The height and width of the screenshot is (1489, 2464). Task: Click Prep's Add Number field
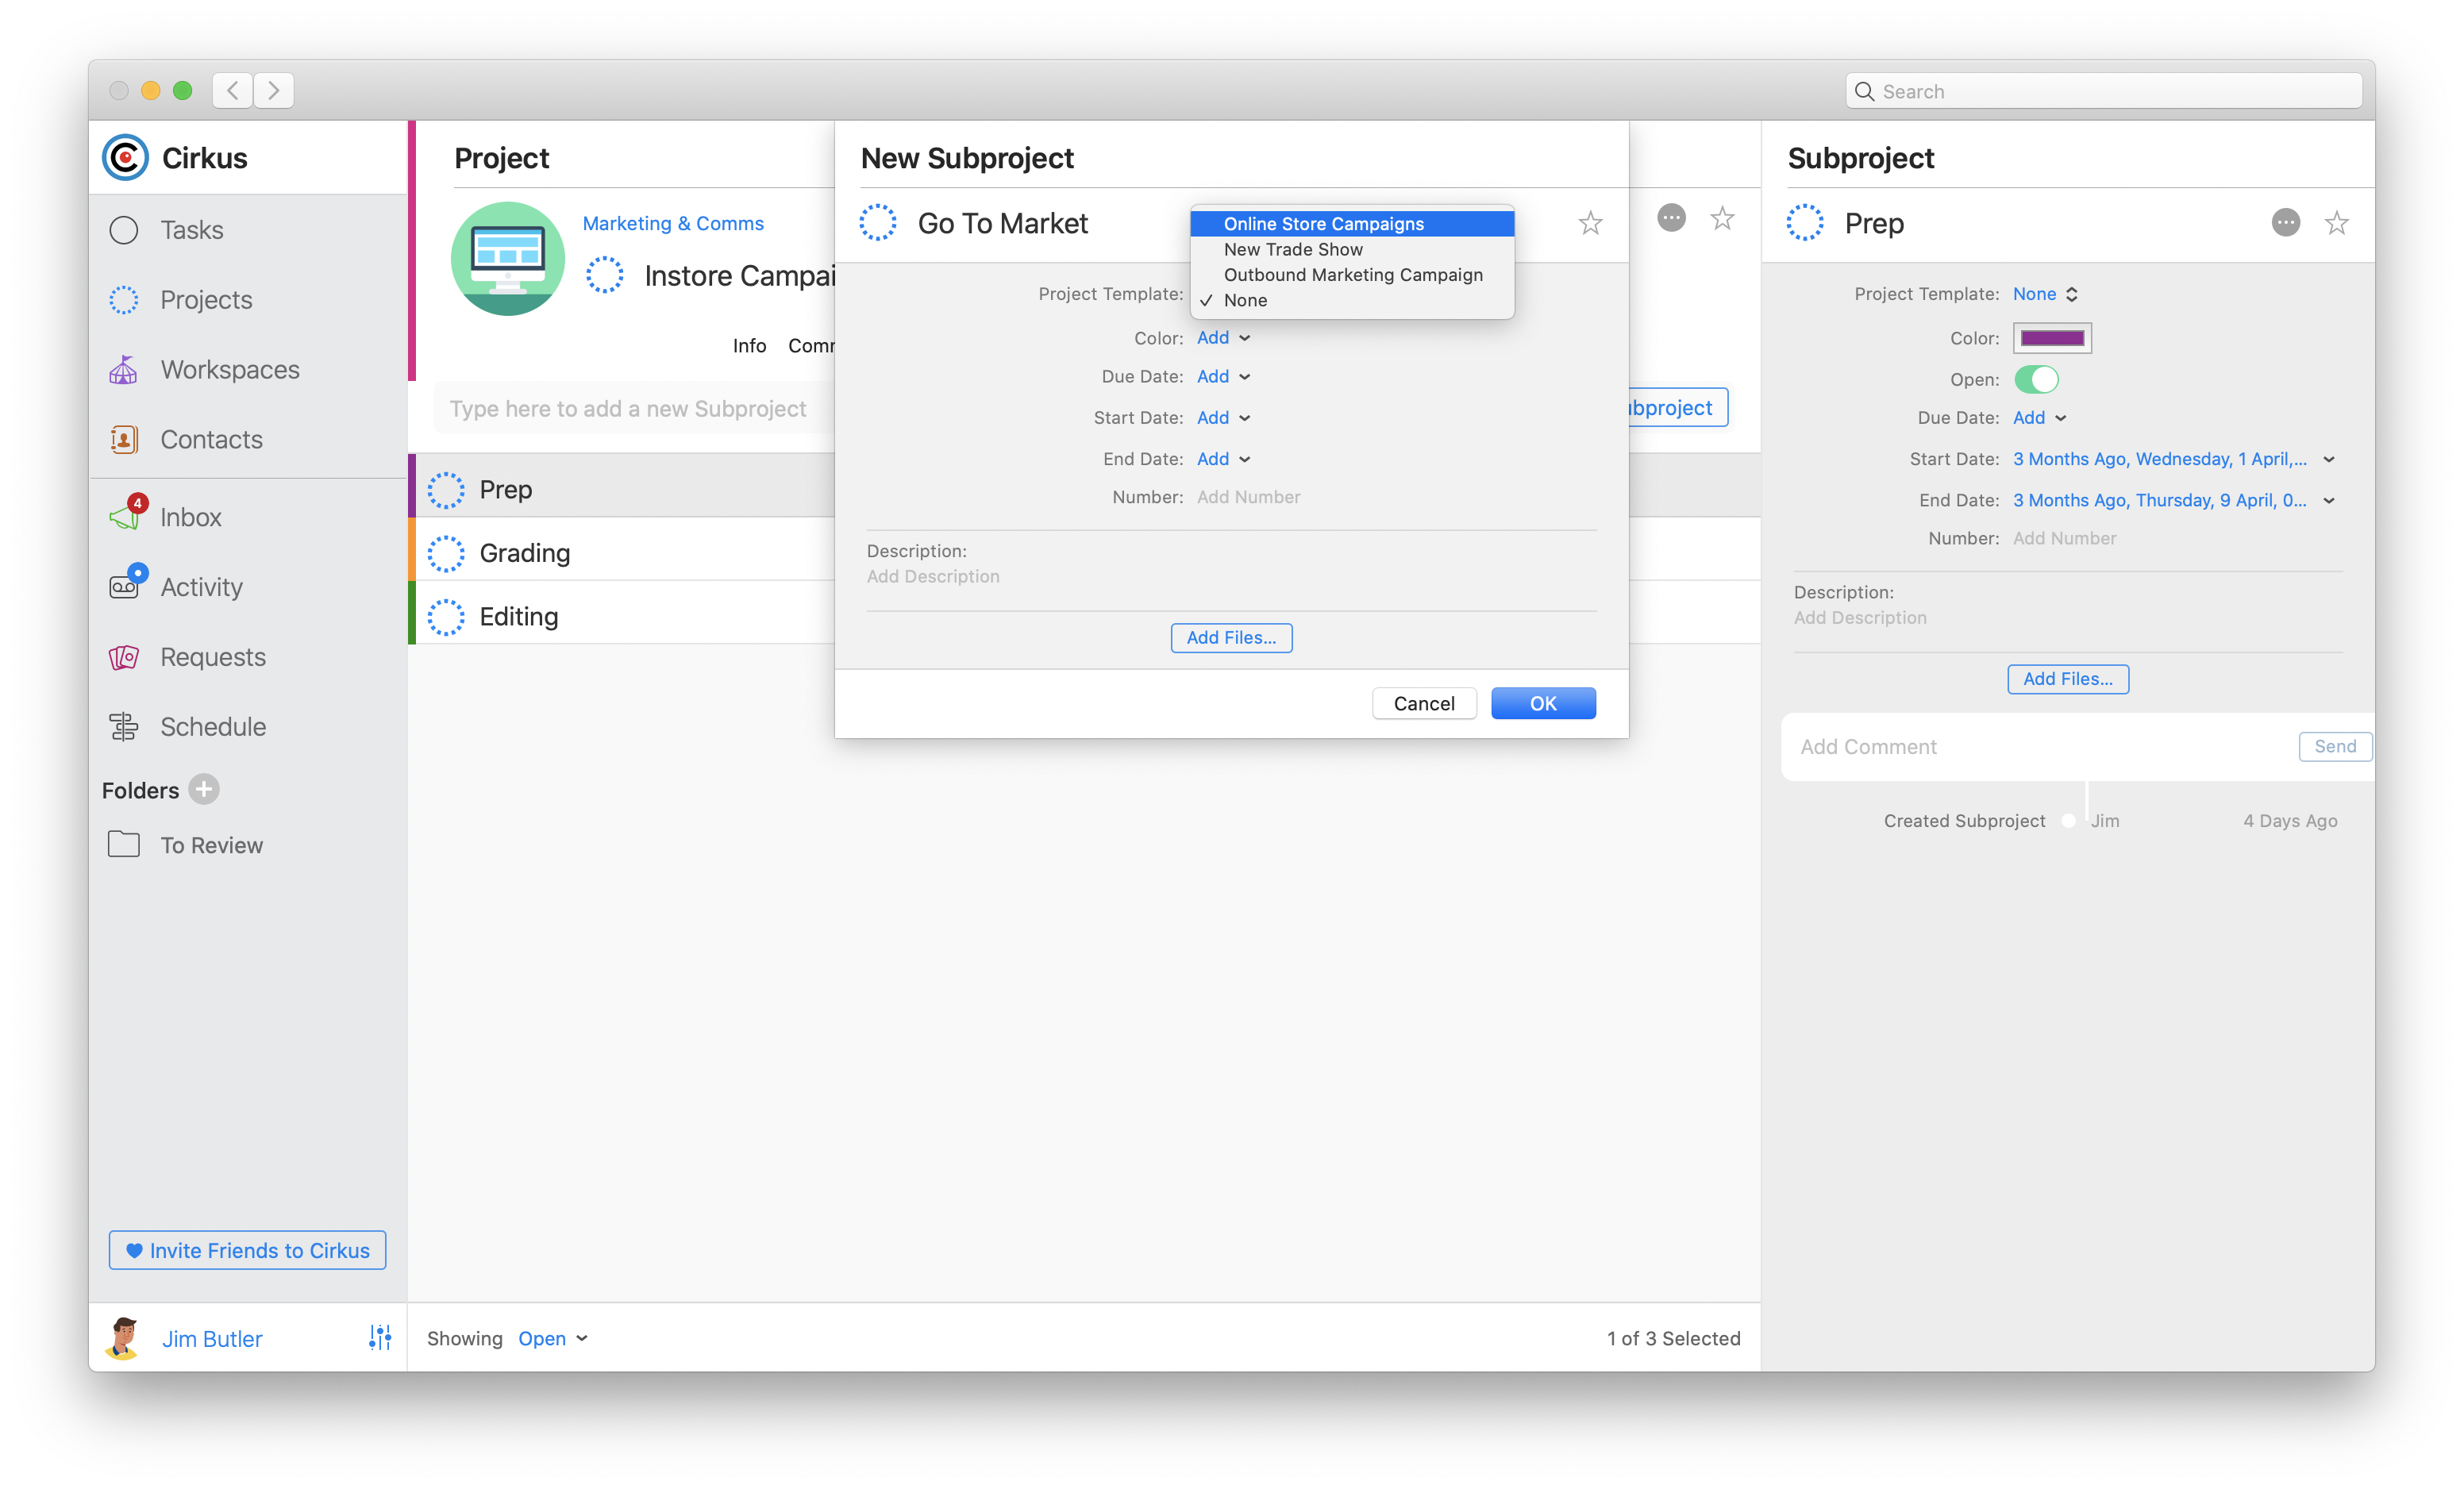click(x=2064, y=538)
